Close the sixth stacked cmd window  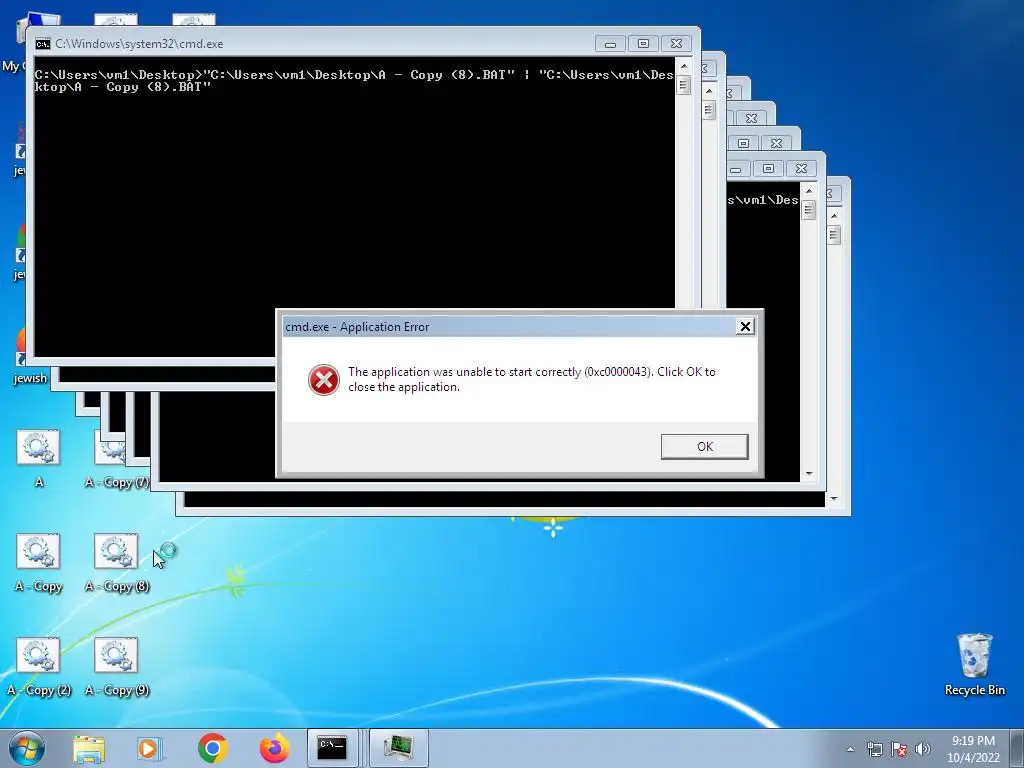tap(801, 168)
